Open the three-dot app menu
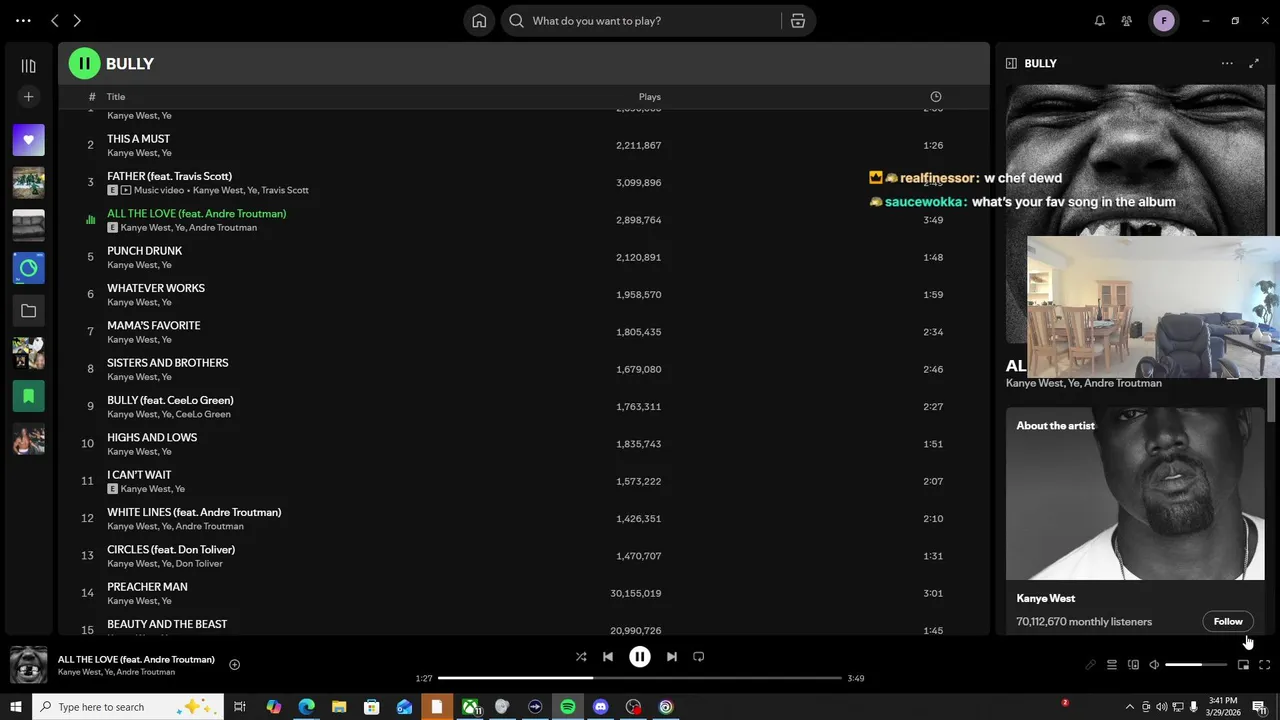 coord(23,21)
